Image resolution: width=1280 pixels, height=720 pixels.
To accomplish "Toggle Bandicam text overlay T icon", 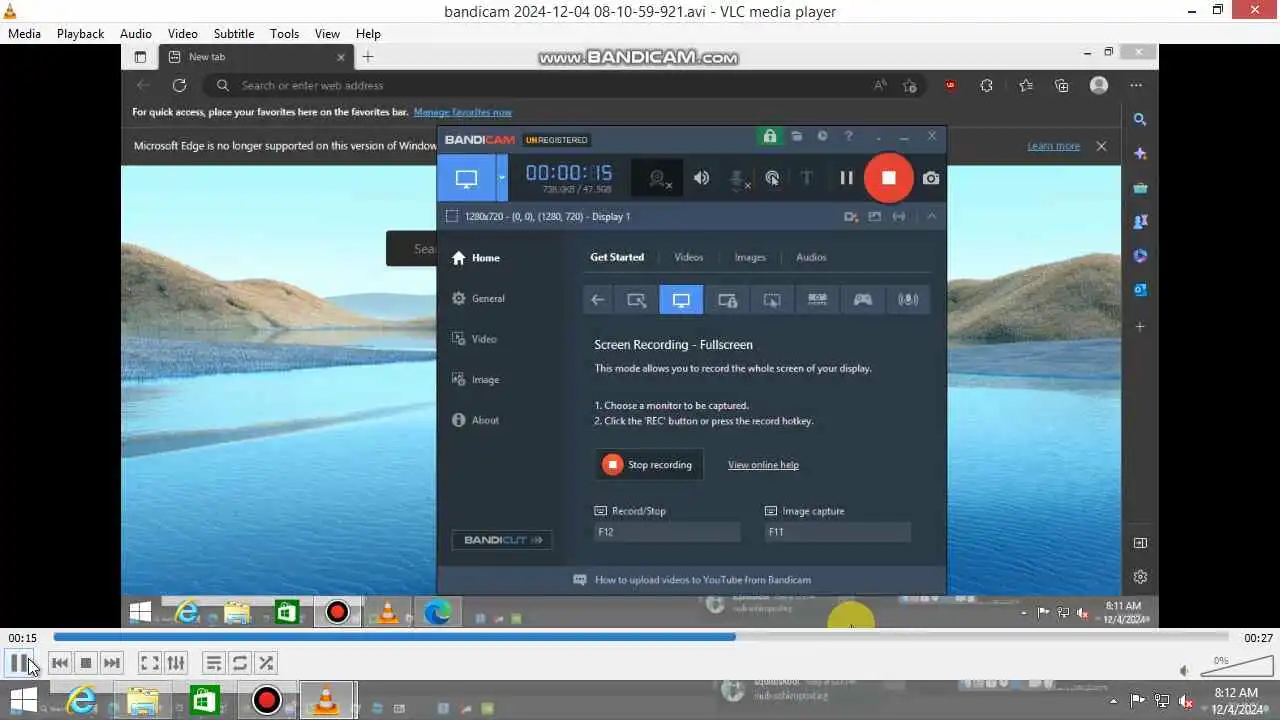I will click(x=807, y=178).
